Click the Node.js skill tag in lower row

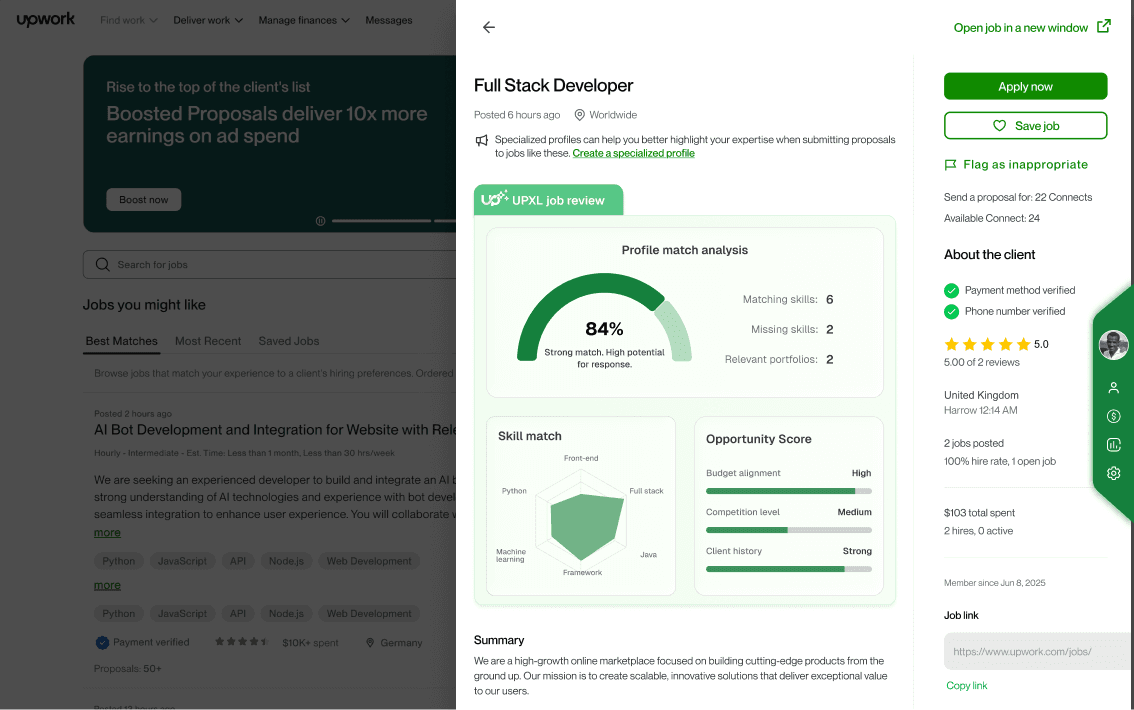click(x=286, y=614)
